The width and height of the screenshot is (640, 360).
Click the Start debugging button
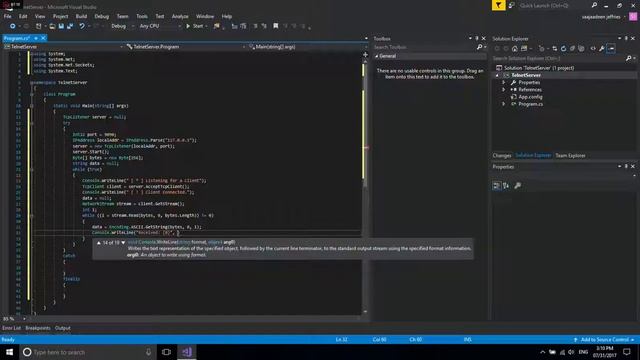coord(195,26)
